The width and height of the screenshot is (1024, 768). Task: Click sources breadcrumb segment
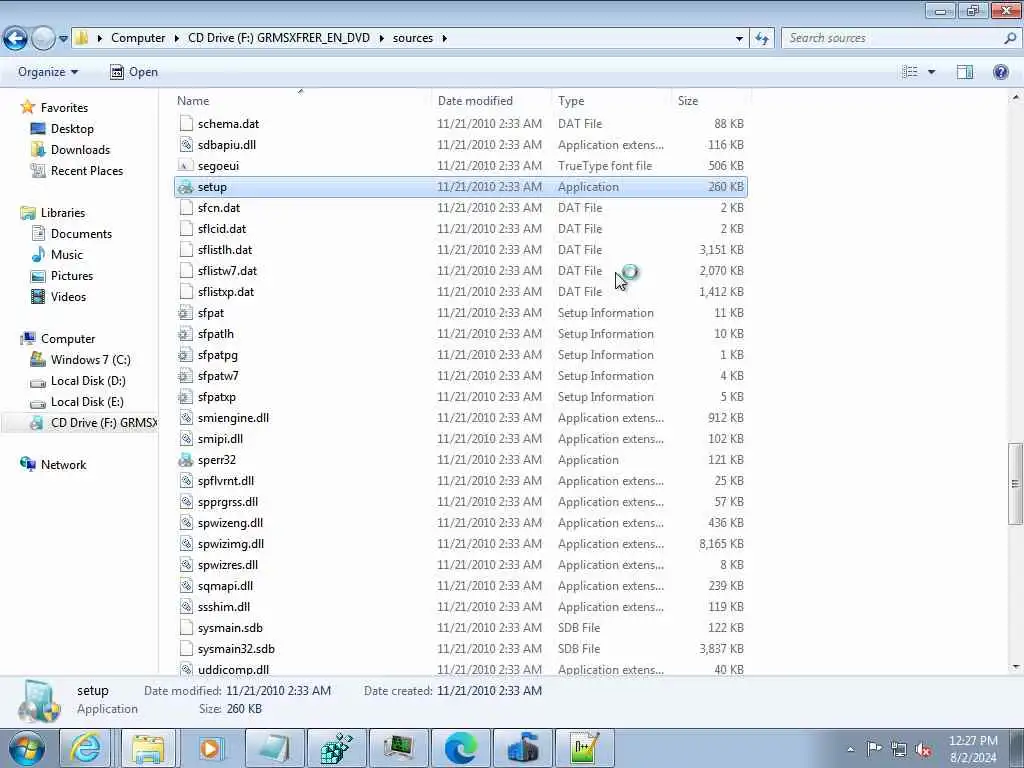tap(413, 38)
